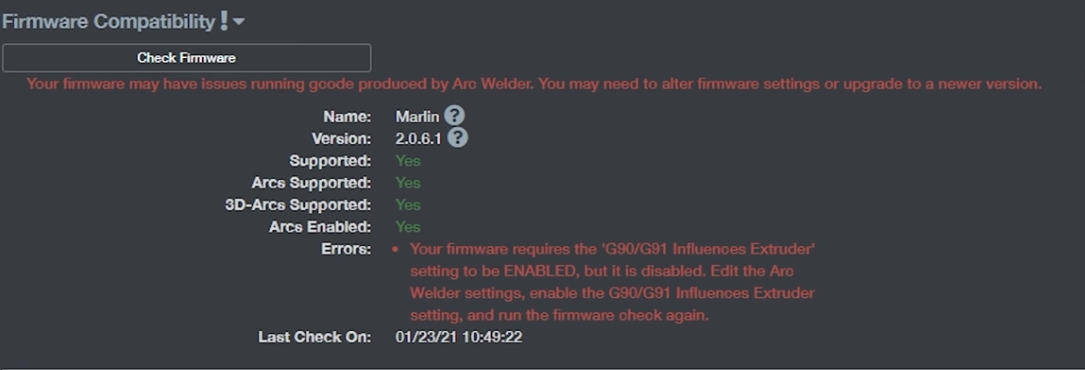Image resolution: width=1085 pixels, height=370 pixels.
Task: Click the Arcs Enabled label
Action: pyautogui.click(x=320, y=227)
